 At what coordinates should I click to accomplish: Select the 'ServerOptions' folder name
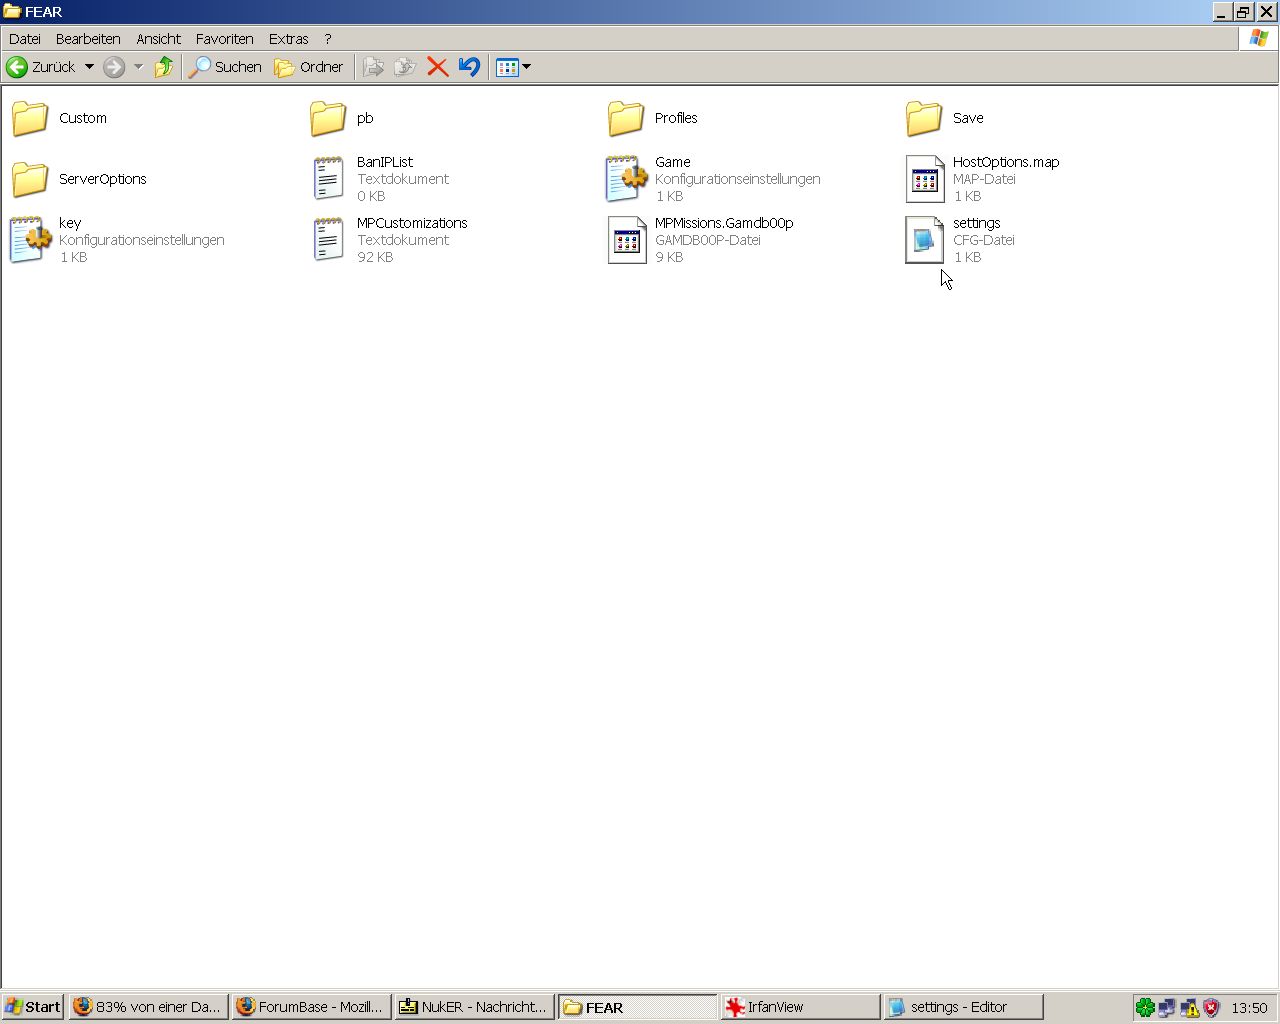click(103, 179)
